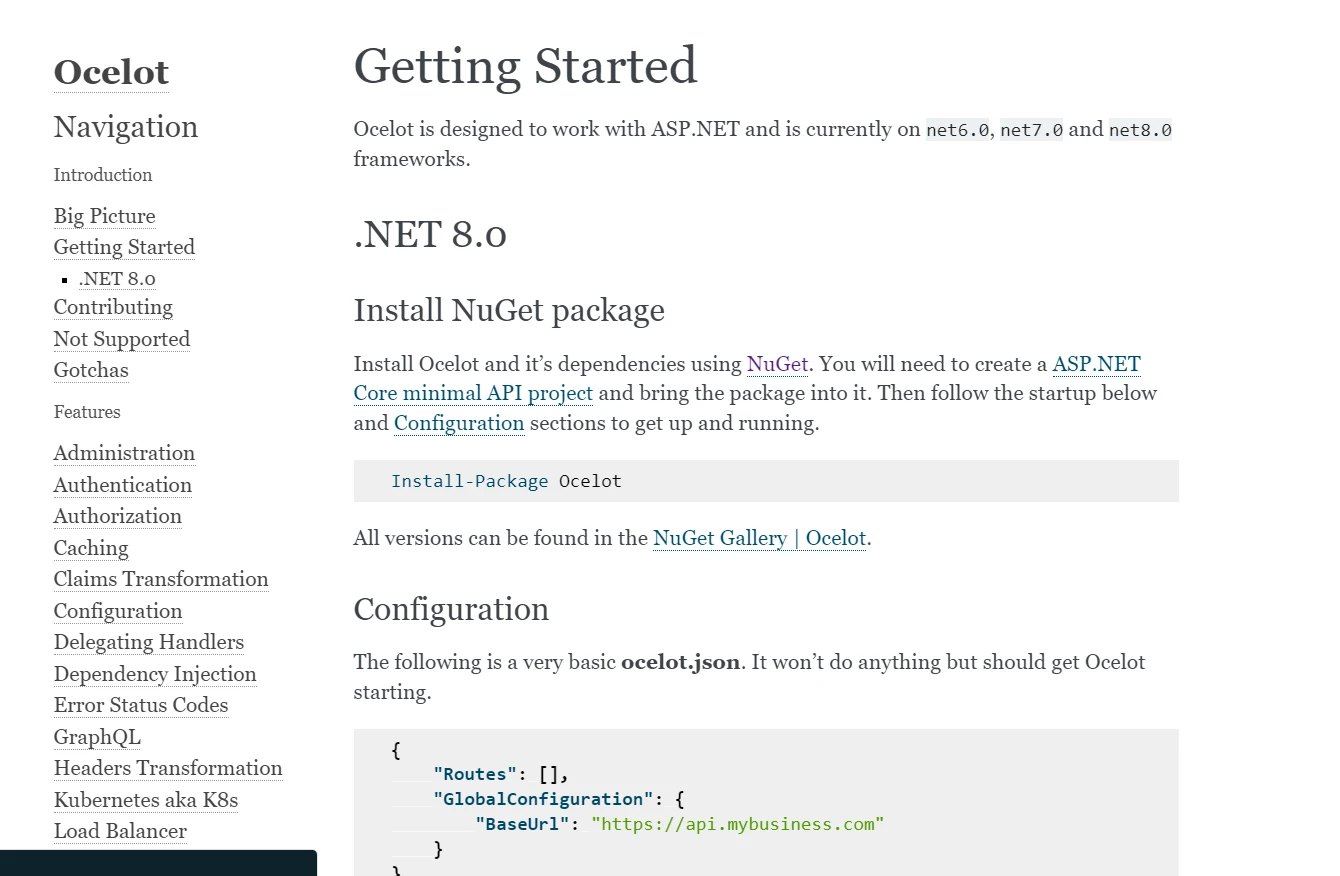The height and width of the screenshot is (876, 1340).
Task: Open ASP.NET Core minimal API project link
Action: pyautogui.click(x=473, y=393)
